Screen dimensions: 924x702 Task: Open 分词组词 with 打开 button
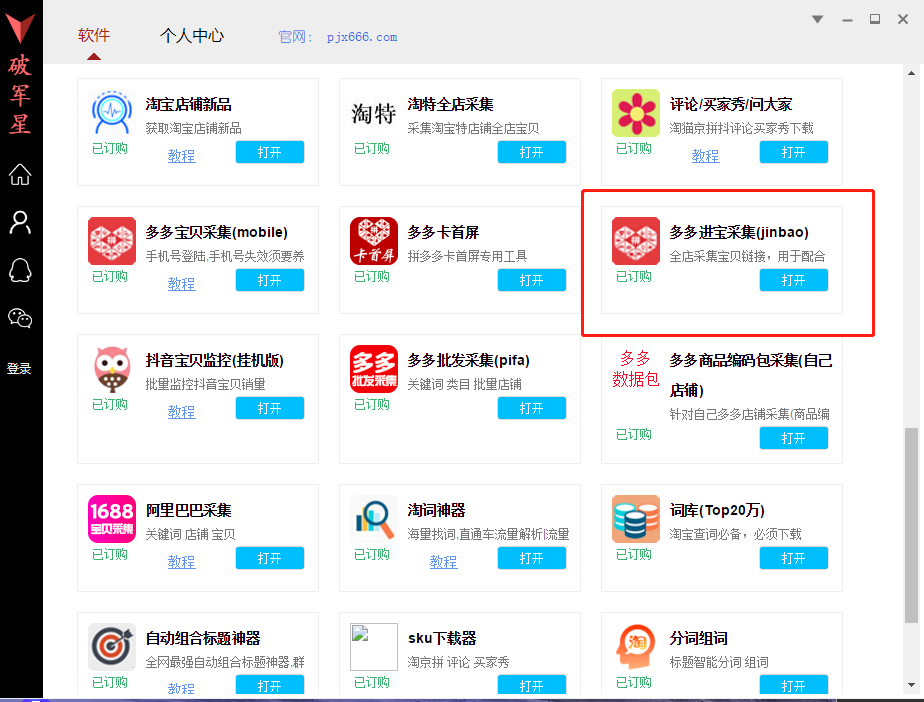click(794, 685)
